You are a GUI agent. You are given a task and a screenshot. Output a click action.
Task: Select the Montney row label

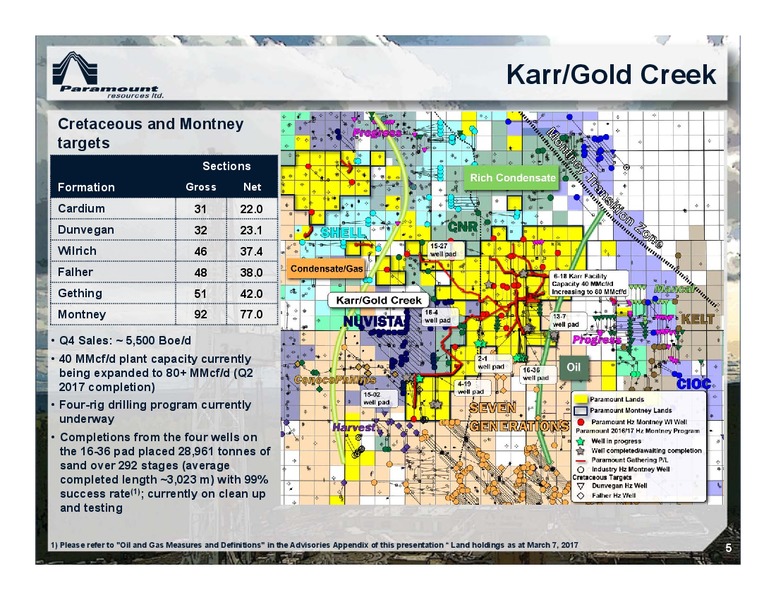tap(82, 314)
